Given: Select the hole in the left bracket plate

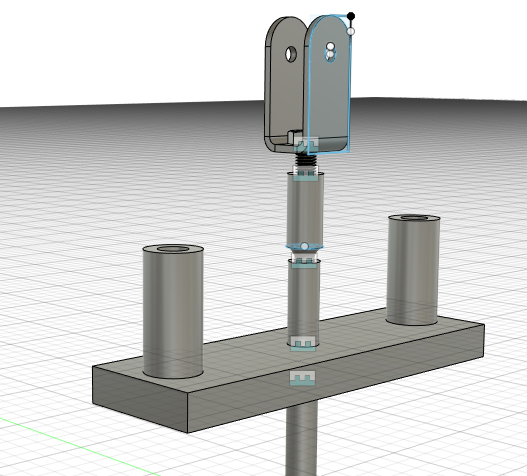Looking at the screenshot, I should pyautogui.click(x=291, y=54).
